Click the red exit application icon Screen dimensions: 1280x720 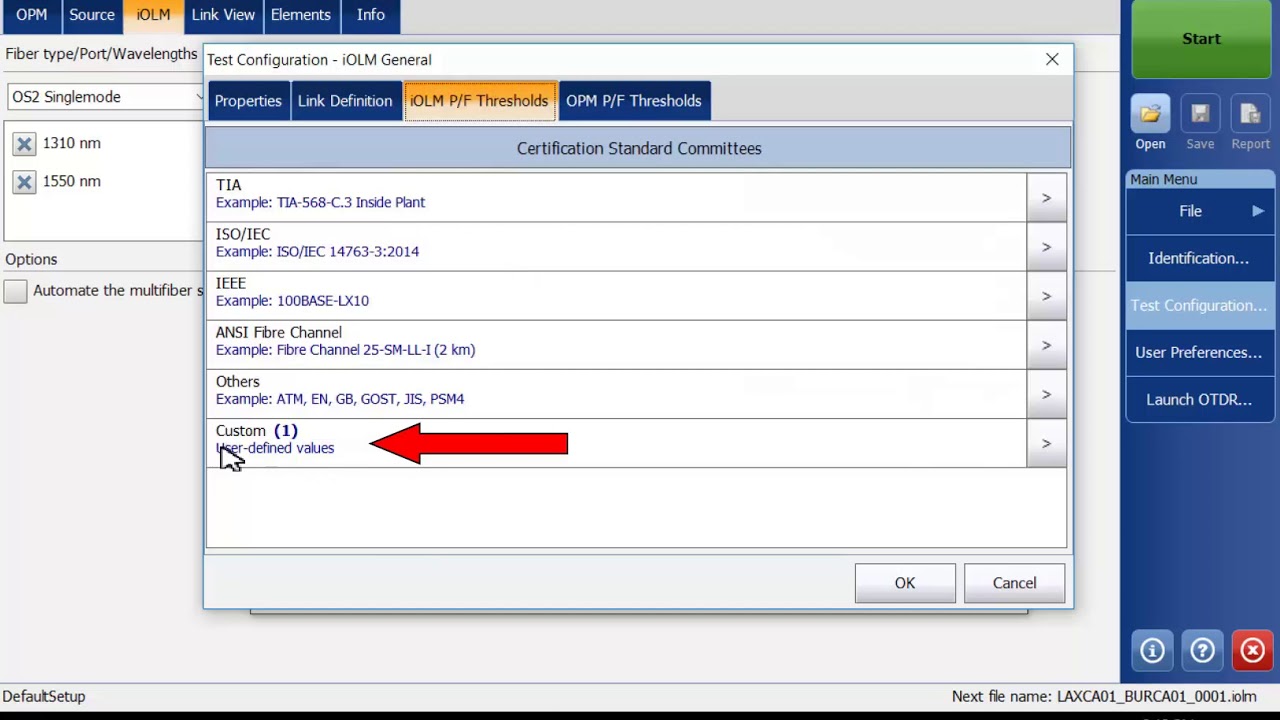[x=1252, y=651]
